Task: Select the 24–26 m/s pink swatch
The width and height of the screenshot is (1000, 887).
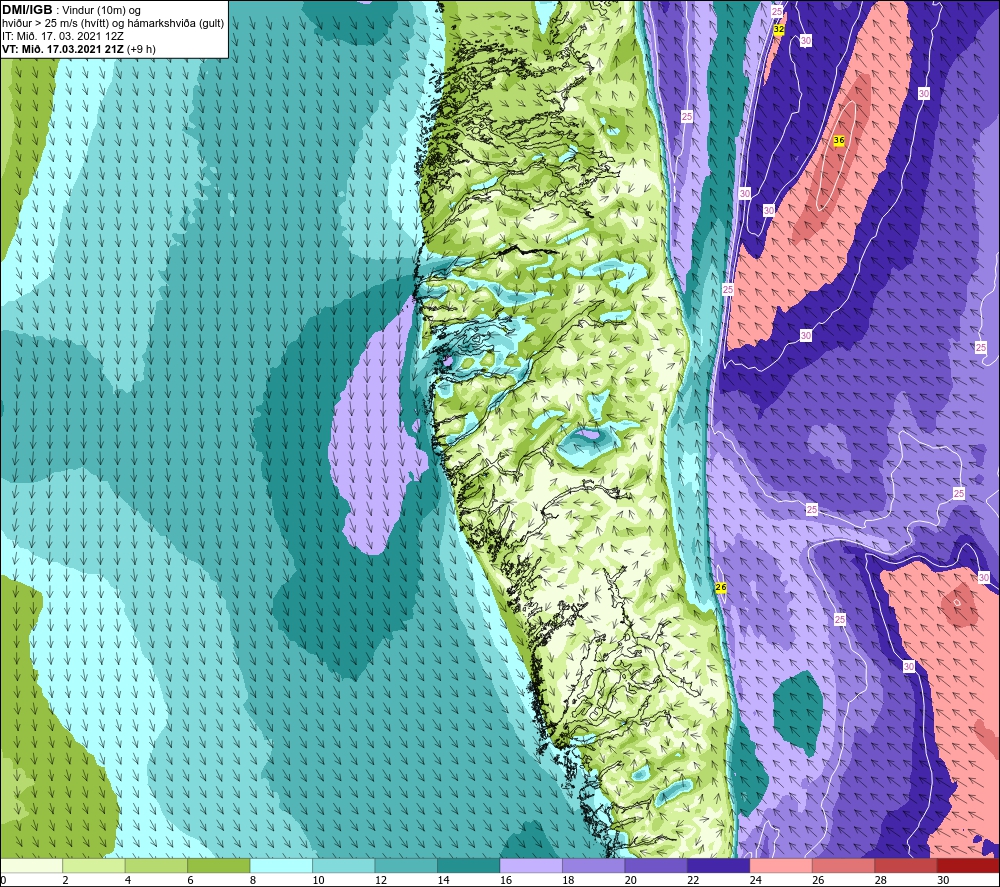Action: click(781, 866)
